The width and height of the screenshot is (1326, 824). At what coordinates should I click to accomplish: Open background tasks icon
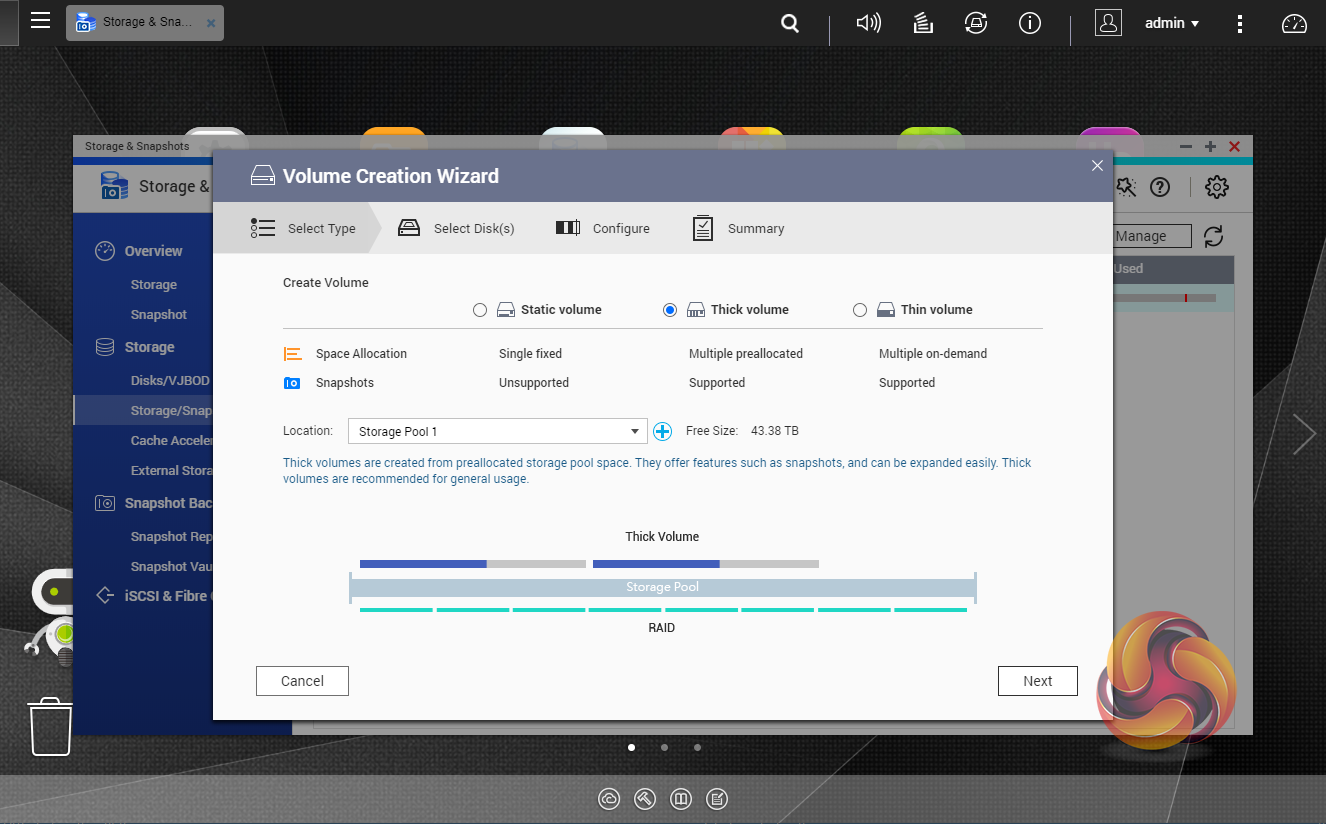pyautogui.click(x=923, y=23)
